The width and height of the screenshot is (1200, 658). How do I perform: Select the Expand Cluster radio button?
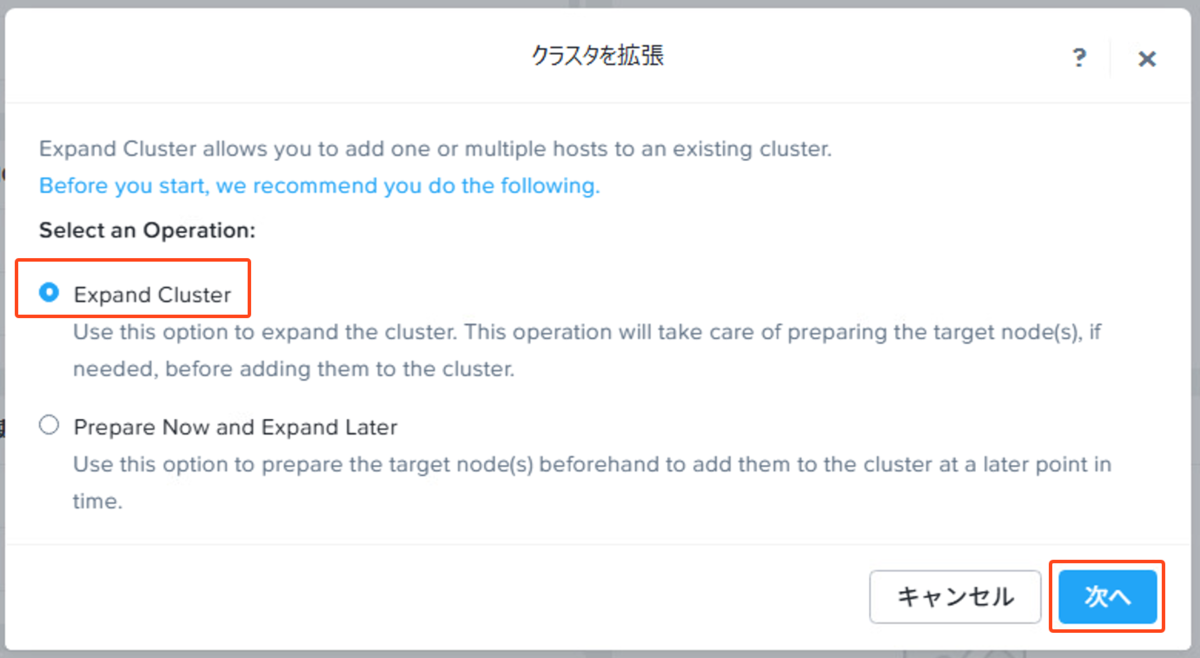[49, 293]
